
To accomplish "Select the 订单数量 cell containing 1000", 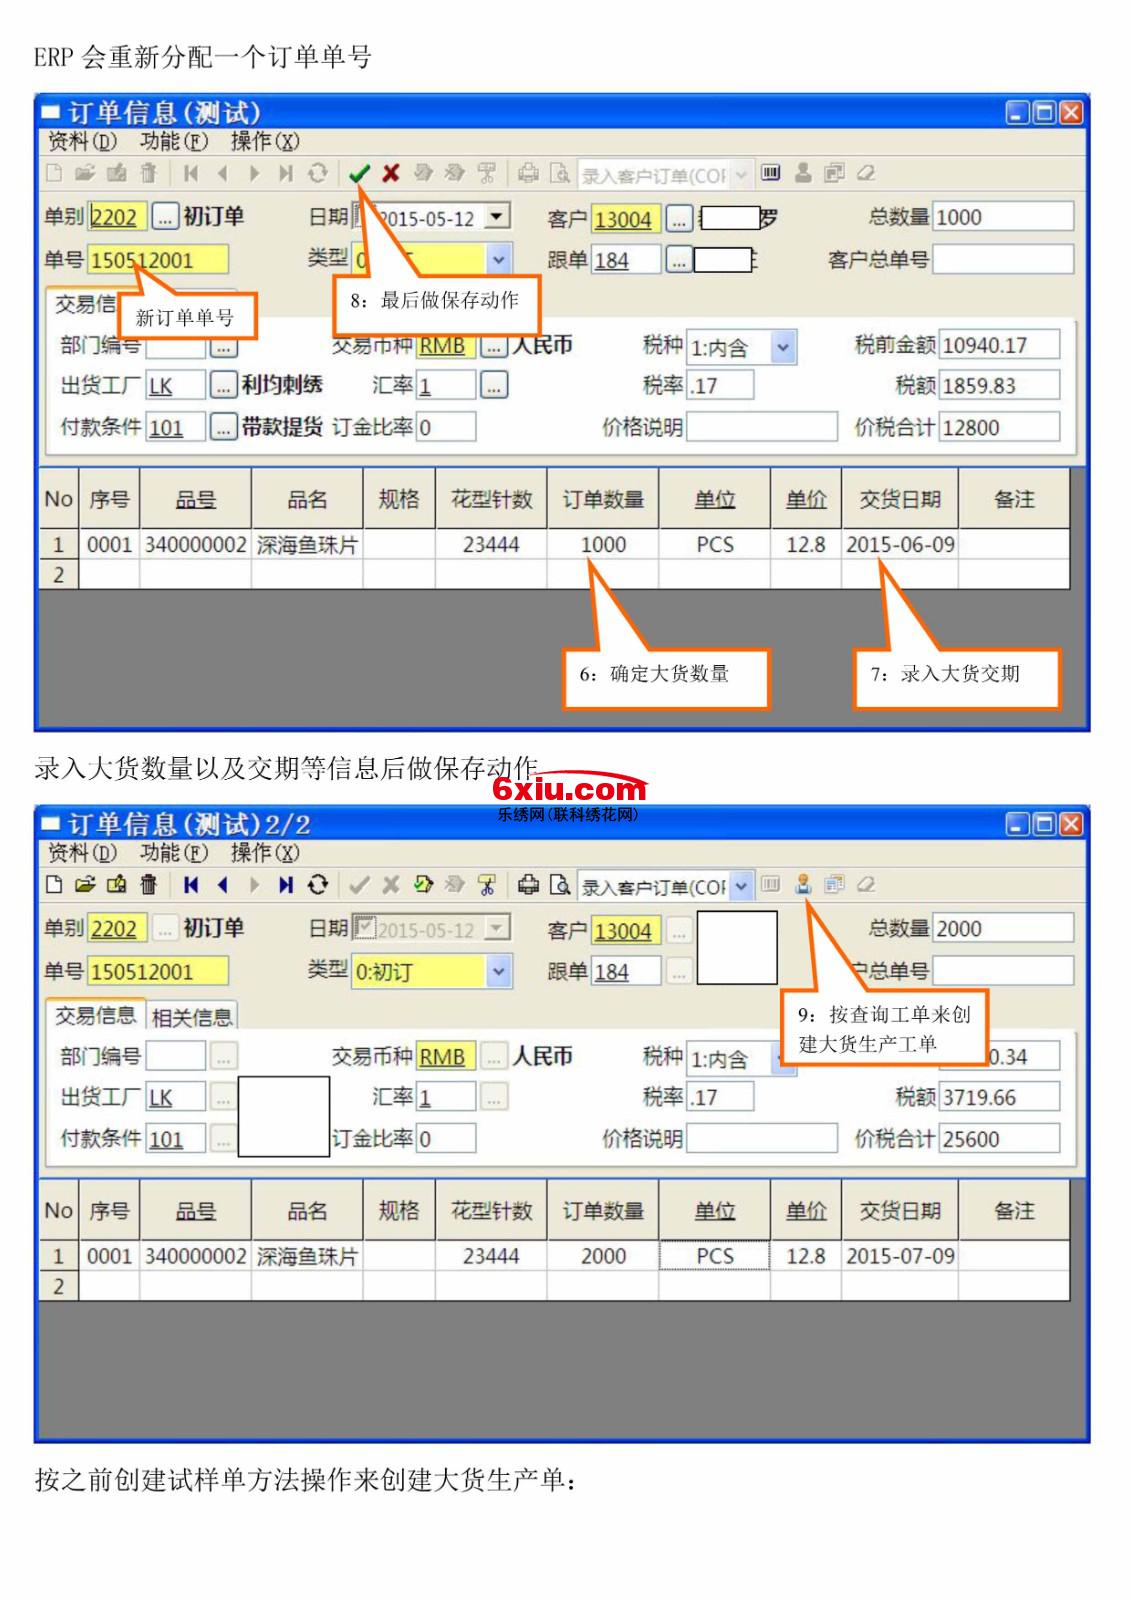I will (603, 545).
